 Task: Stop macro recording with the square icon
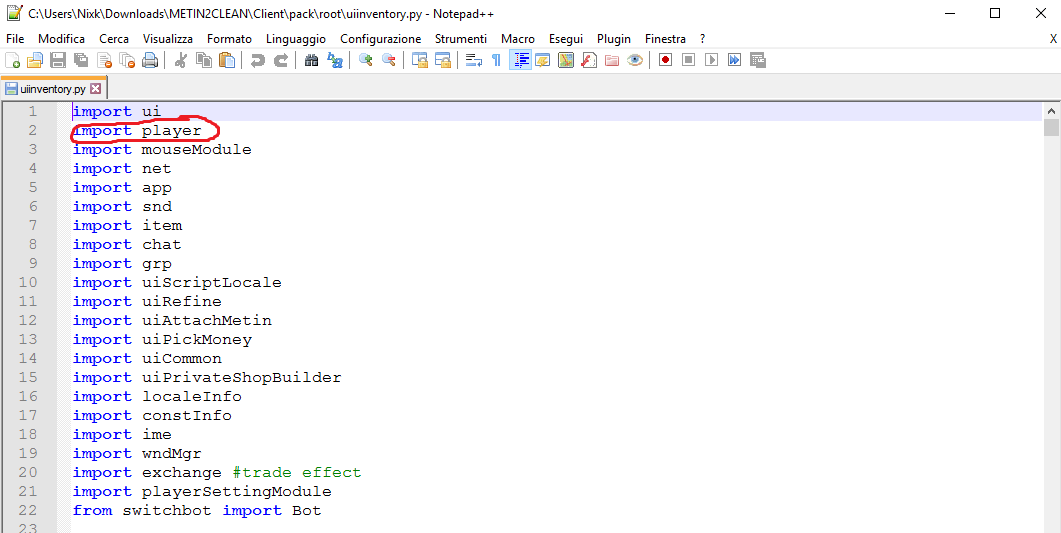click(688, 60)
